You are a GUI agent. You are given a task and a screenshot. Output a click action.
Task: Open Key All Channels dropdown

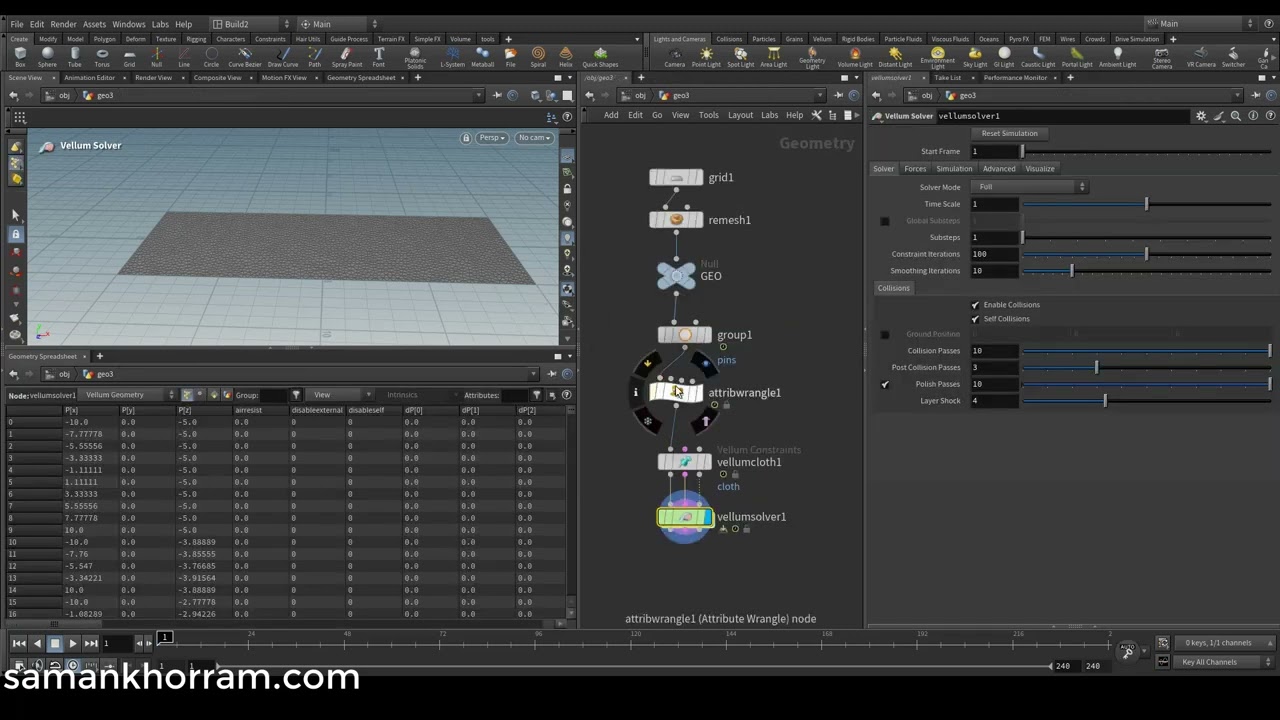pyautogui.click(x=1223, y=662)
